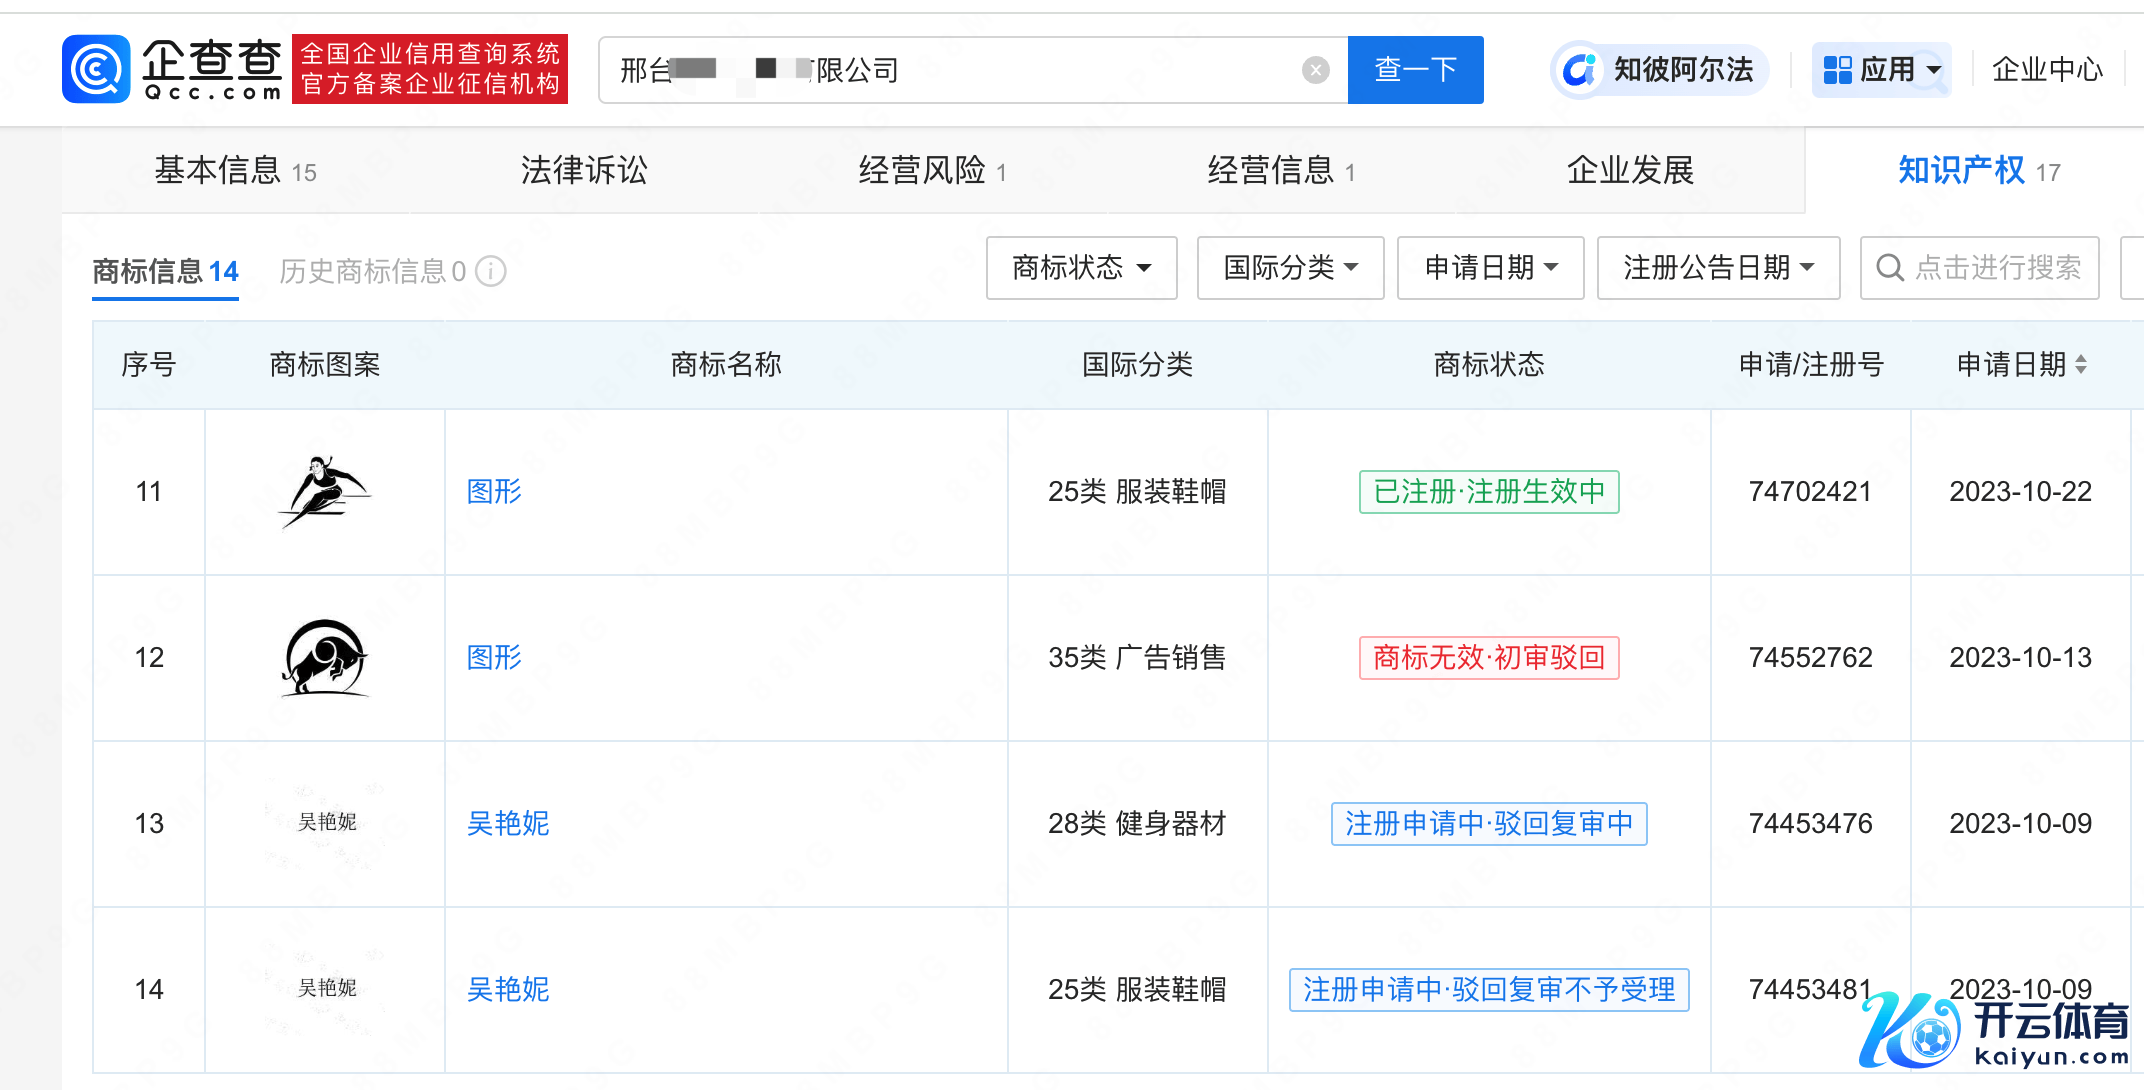Open the 知彼阿尔法 AI assistant icon
This screenshot has width=2144, height=1090.
coord(1579,70)
